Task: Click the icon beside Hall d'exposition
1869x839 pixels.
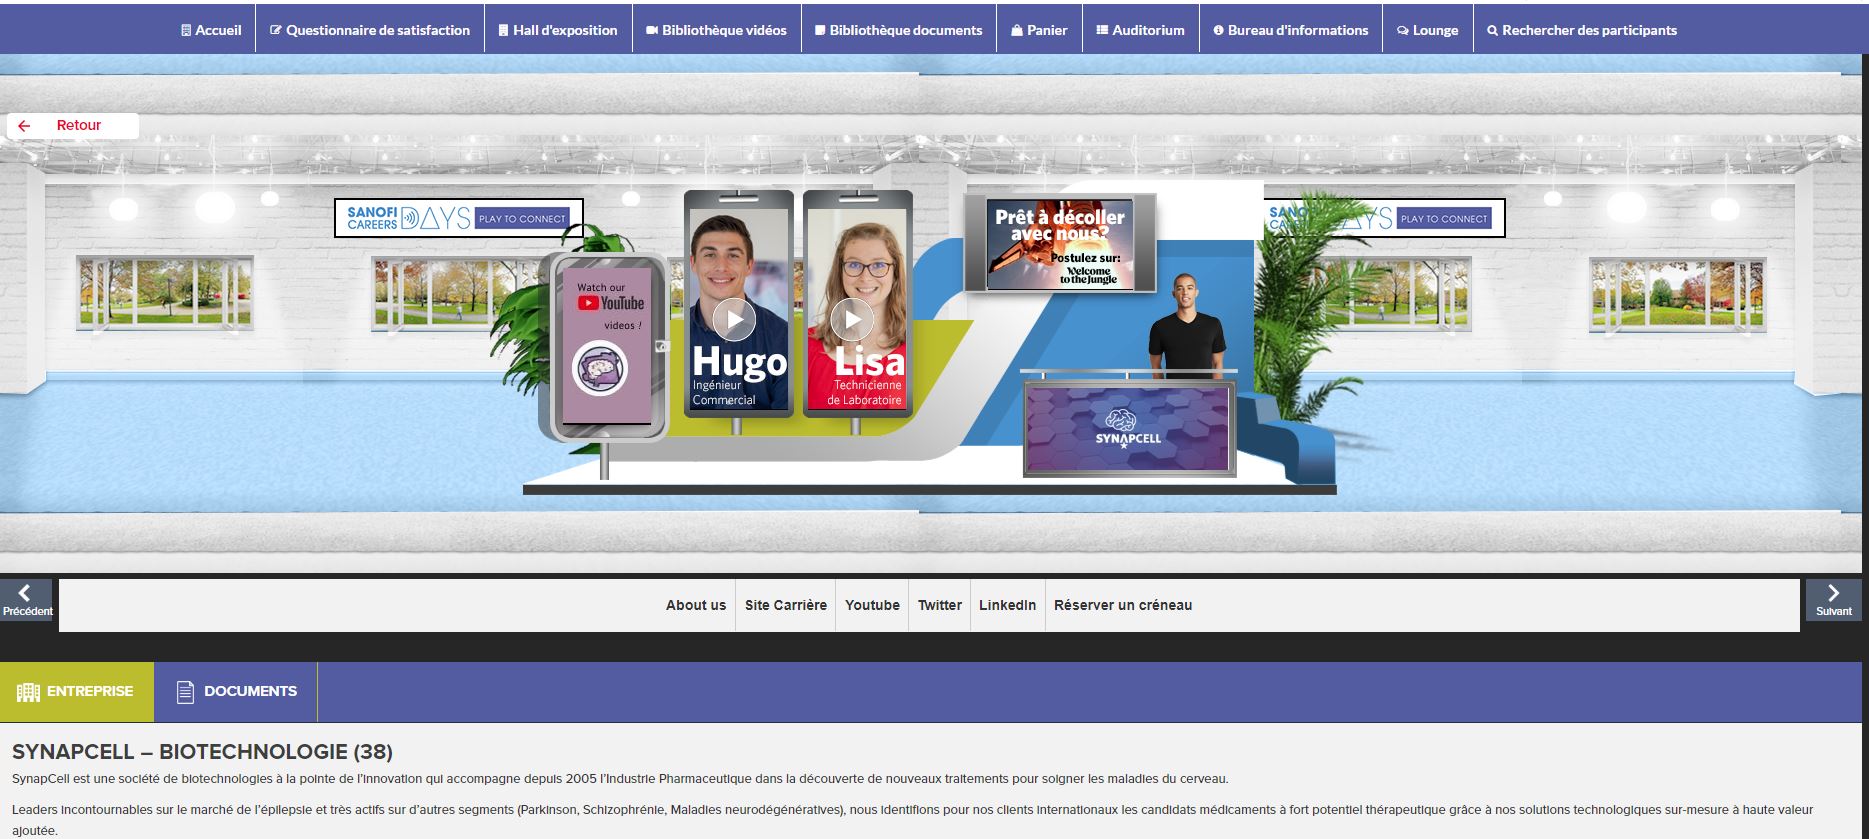Action: point(503,30)
